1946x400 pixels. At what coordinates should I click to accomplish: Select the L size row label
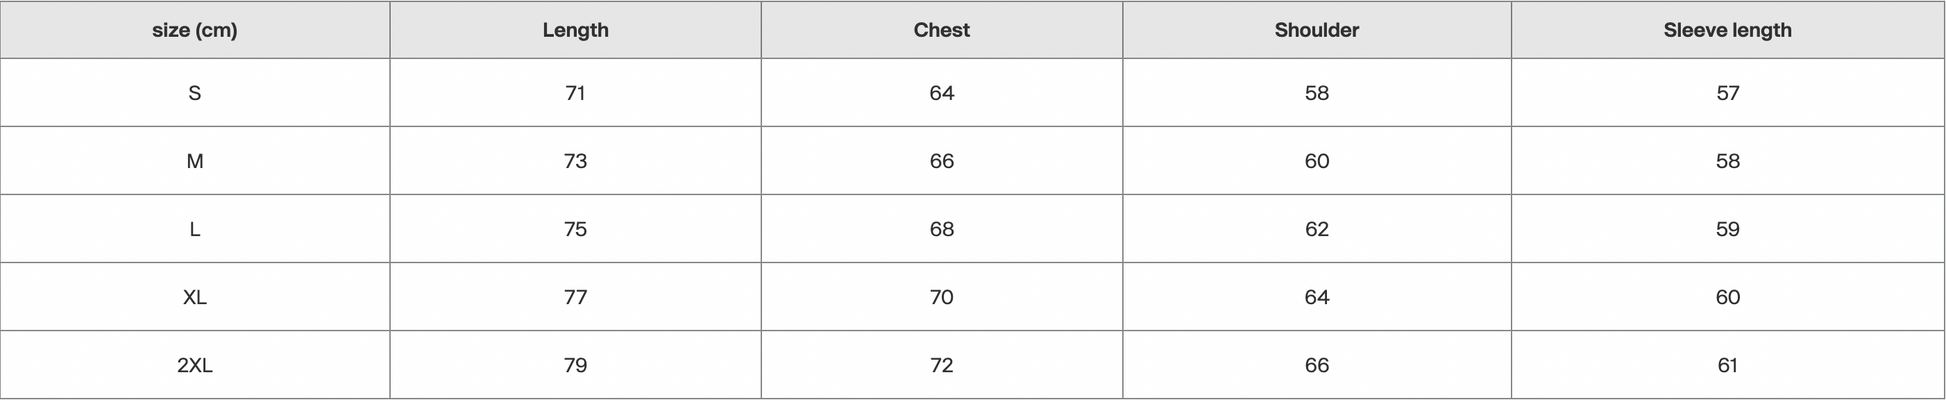[195, 229]
